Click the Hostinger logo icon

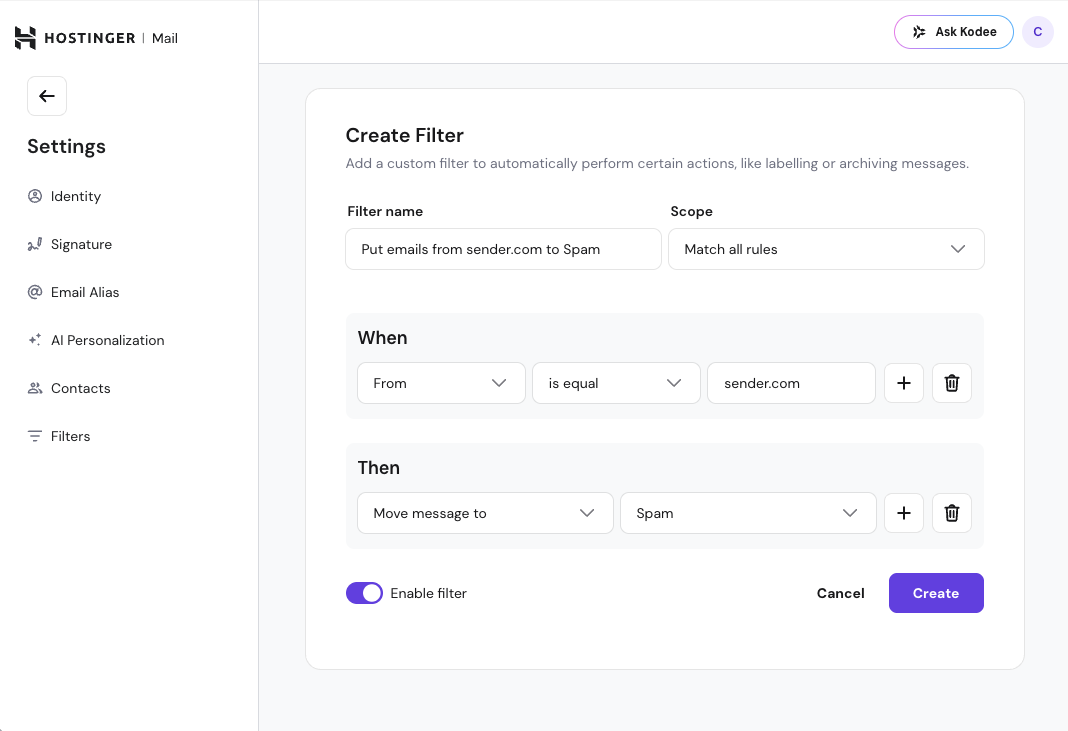[25, 38]
